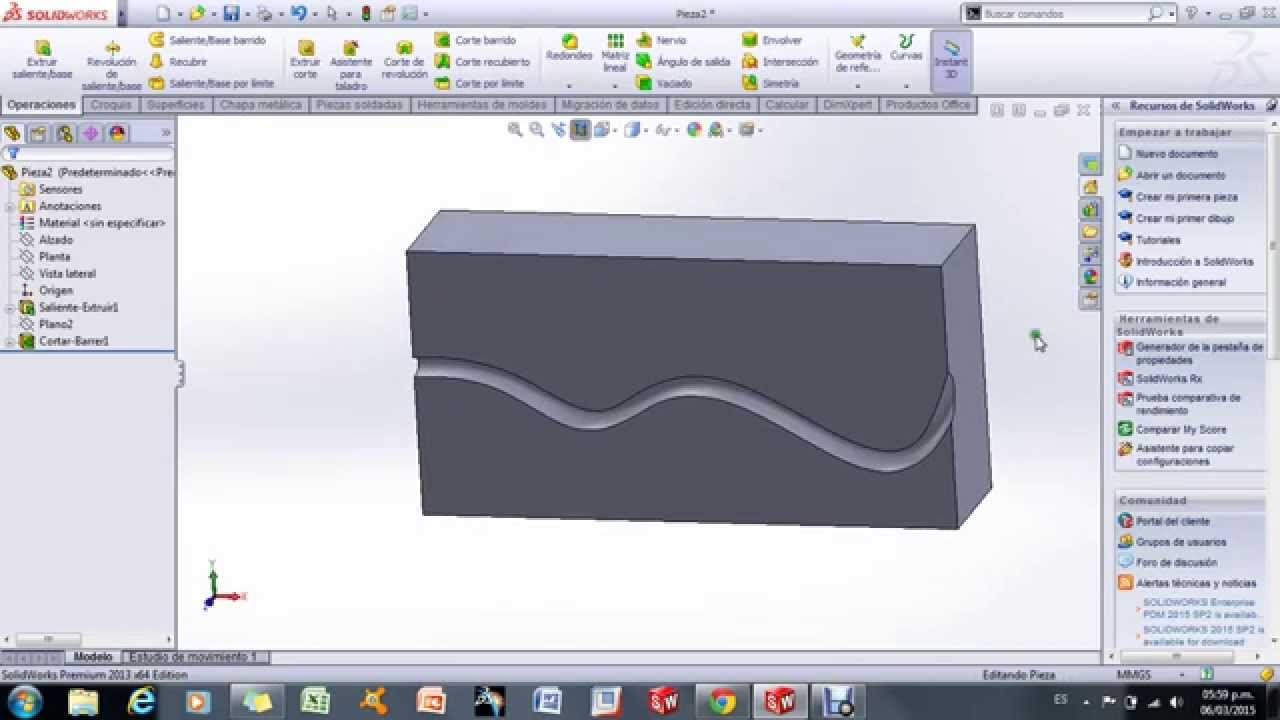
Task: Toggle section view in heads-up toolbar
Action: coord(581,130)
